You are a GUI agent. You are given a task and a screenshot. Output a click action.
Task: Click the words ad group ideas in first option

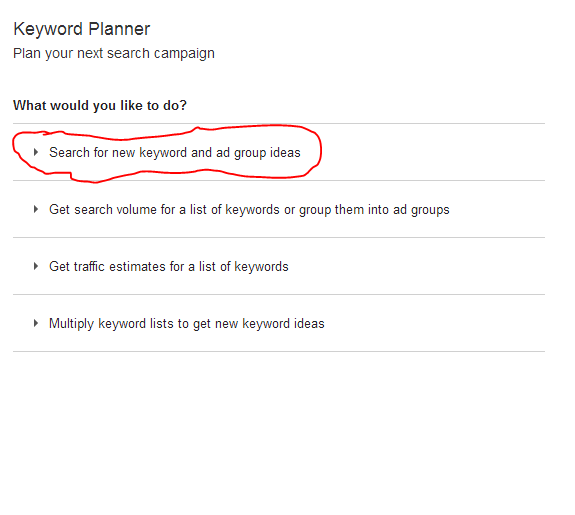(x=258, y=153)
